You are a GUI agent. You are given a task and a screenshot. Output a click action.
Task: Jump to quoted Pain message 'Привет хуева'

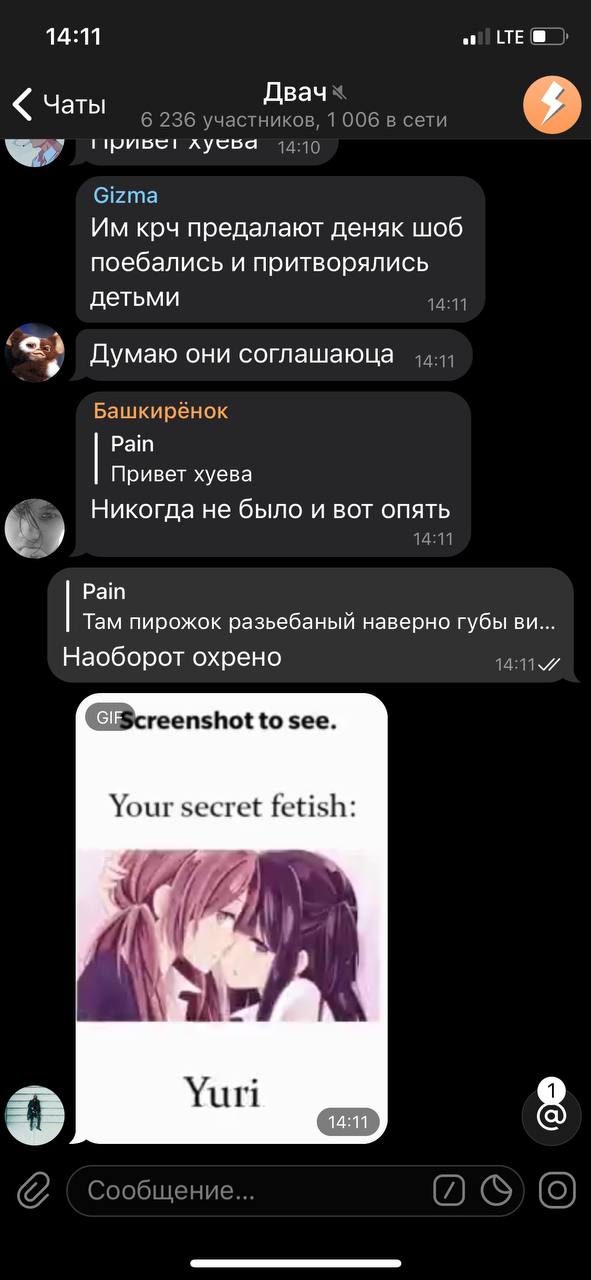tap(180, 458)
